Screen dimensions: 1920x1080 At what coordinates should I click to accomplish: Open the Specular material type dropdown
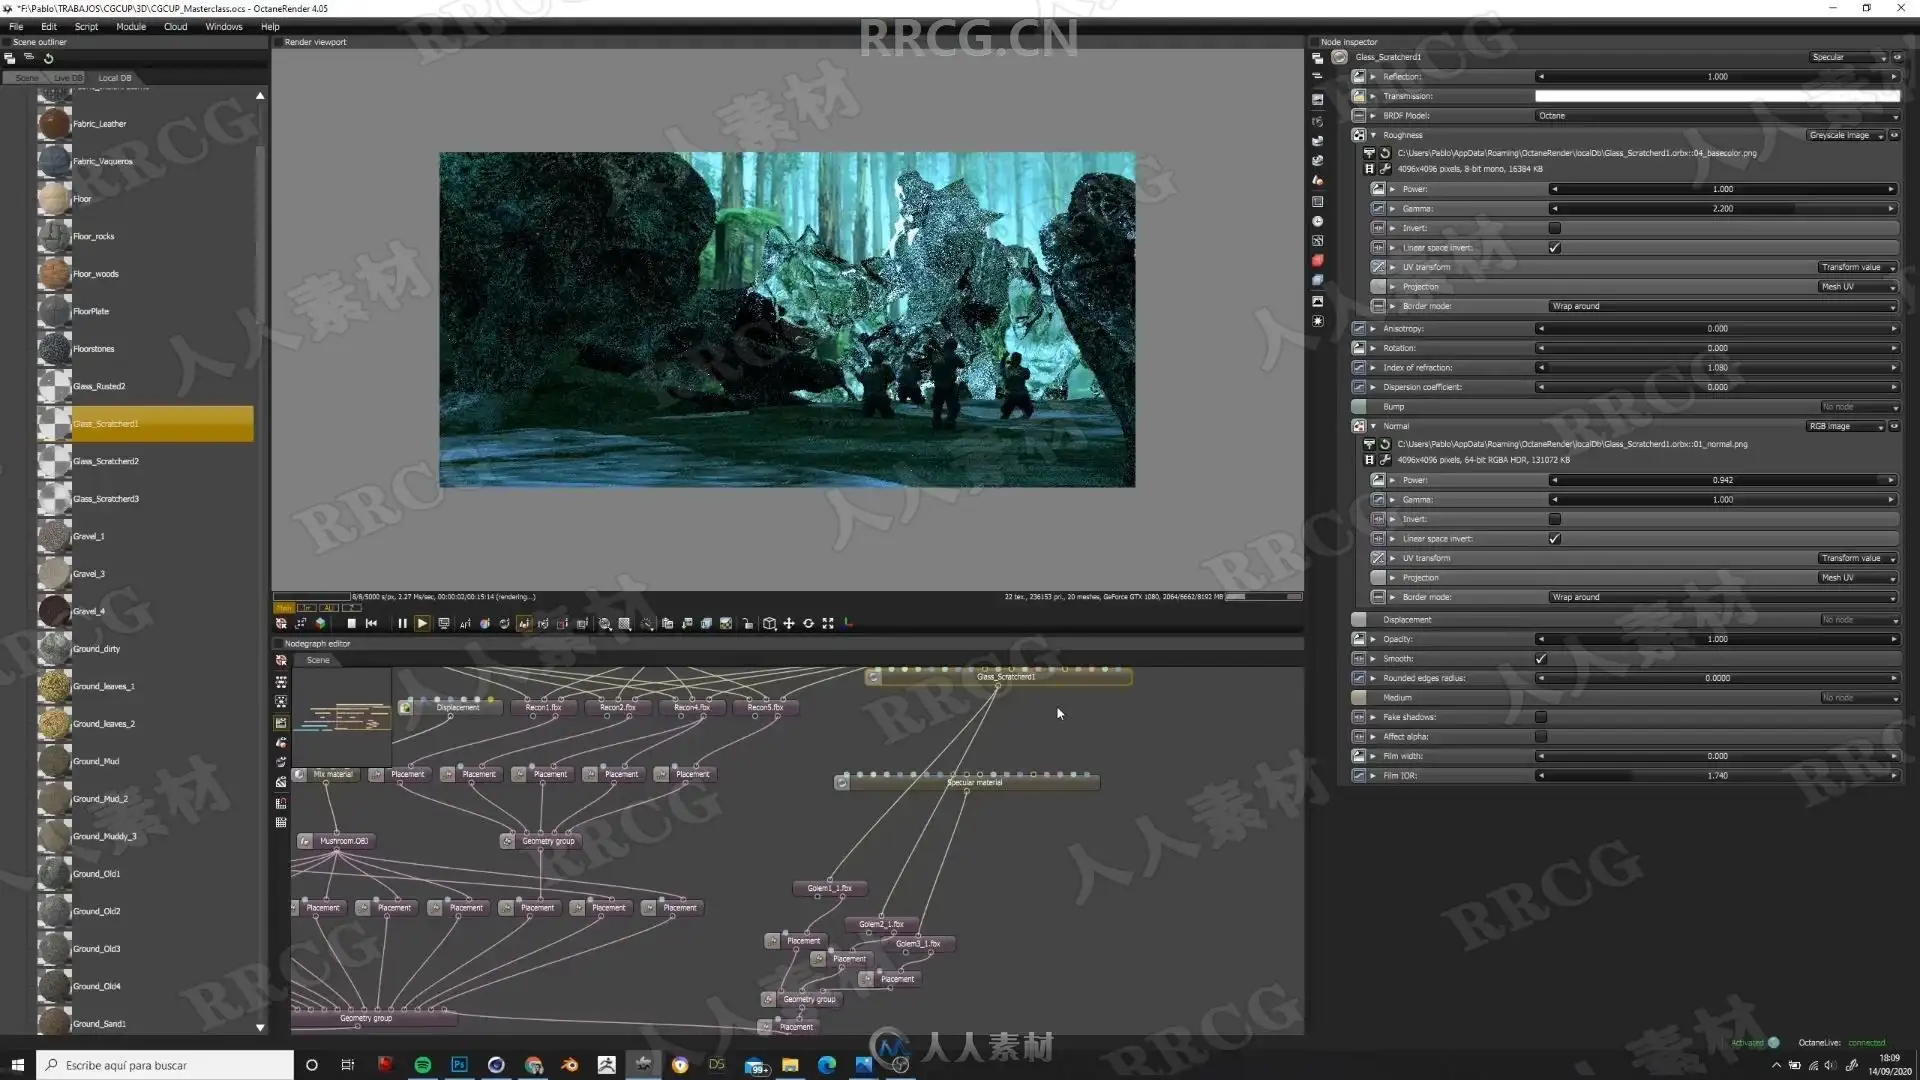pos(1848,57)
